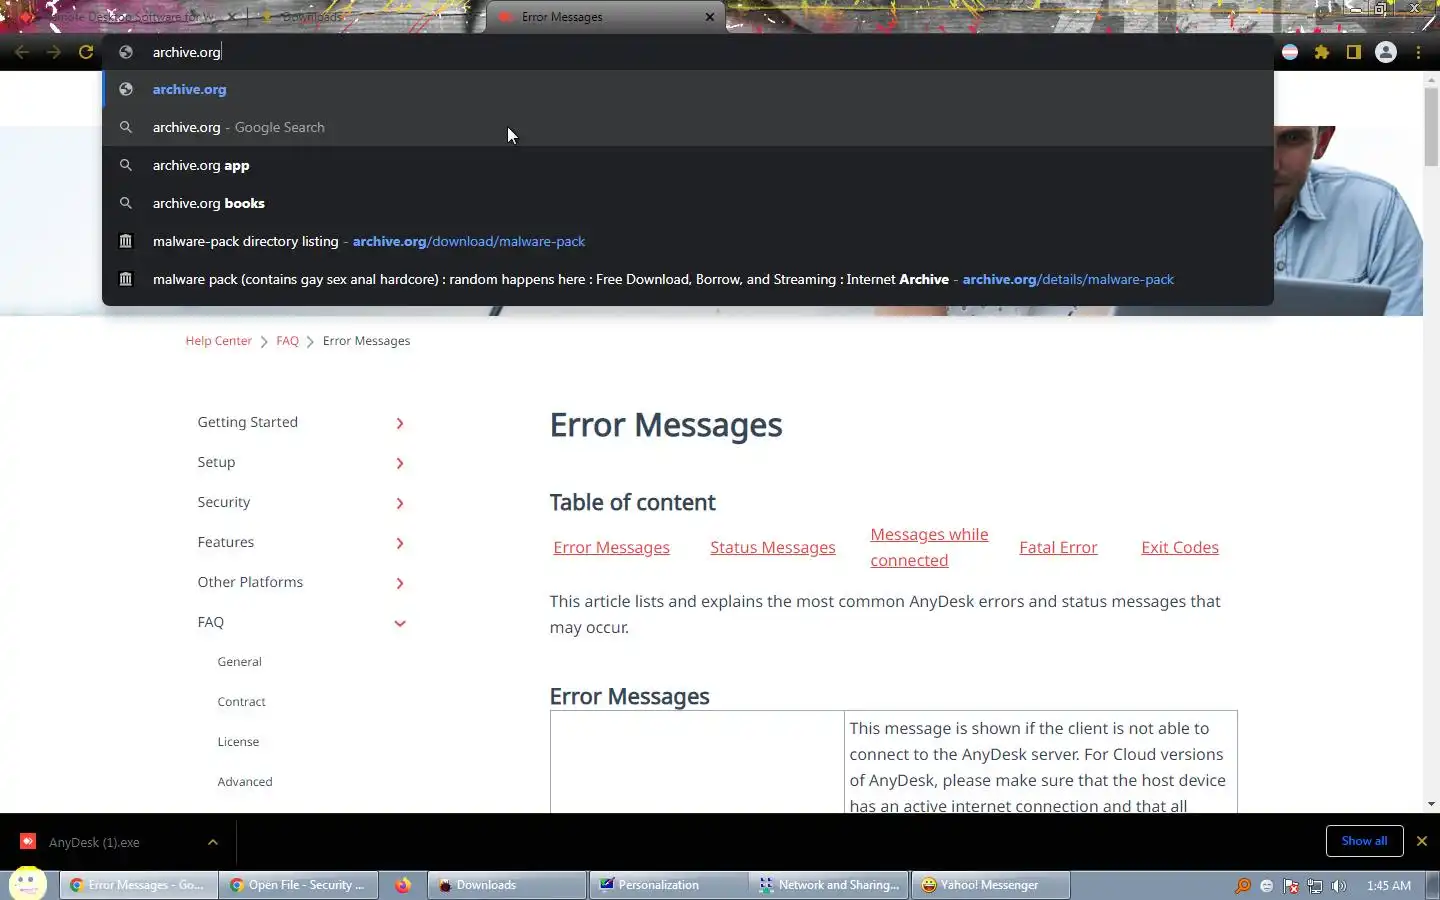Open the Contract FAQ sub-item
This screenshot has height=900, width=1440.
click(241, 702)
